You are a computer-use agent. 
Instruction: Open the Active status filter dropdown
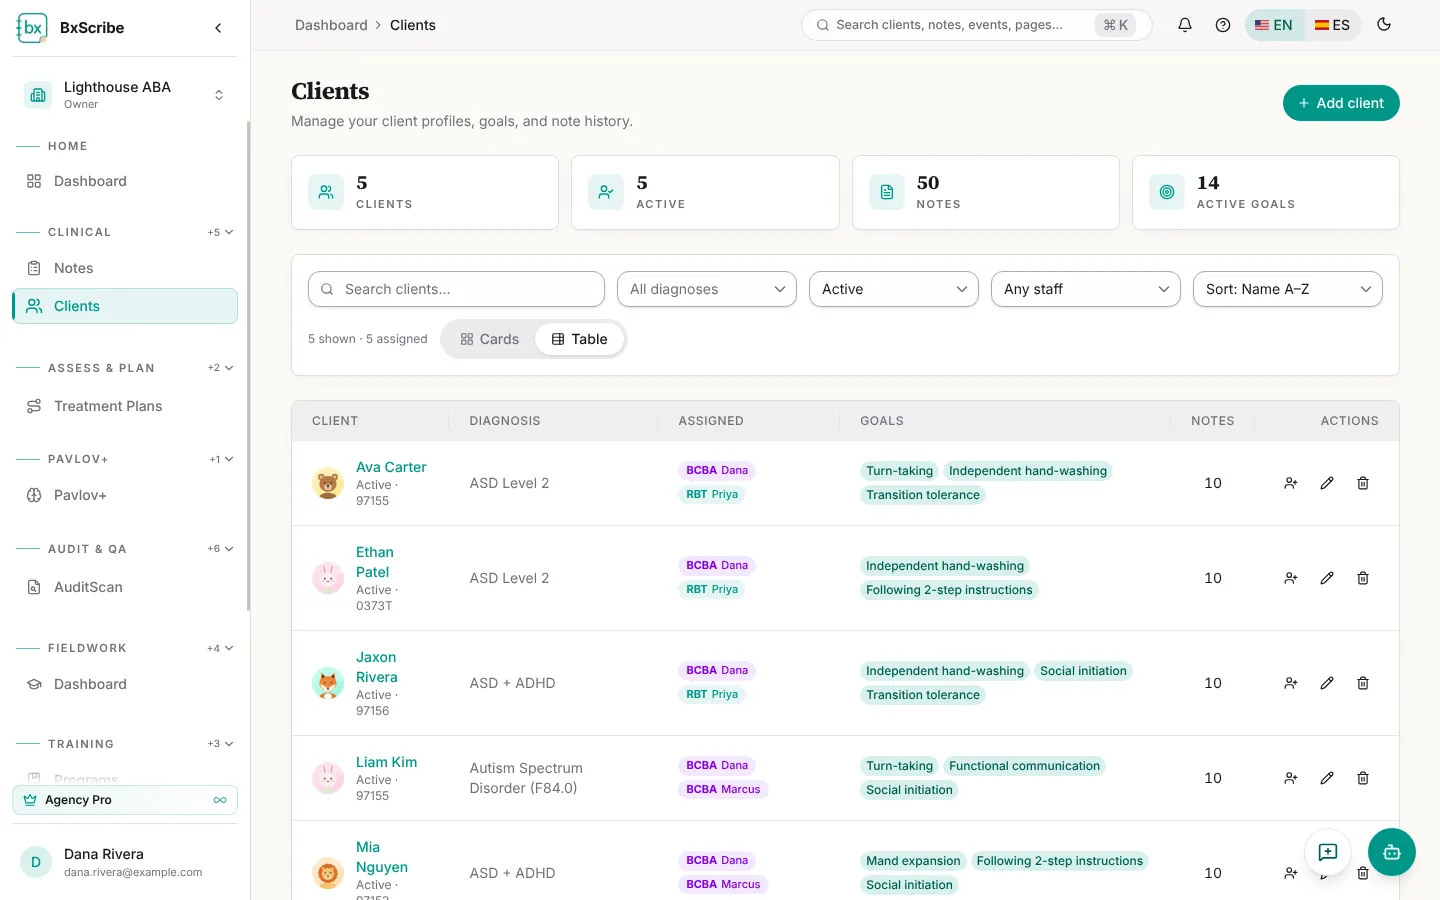pyautogui.click(x=894, y=289)
